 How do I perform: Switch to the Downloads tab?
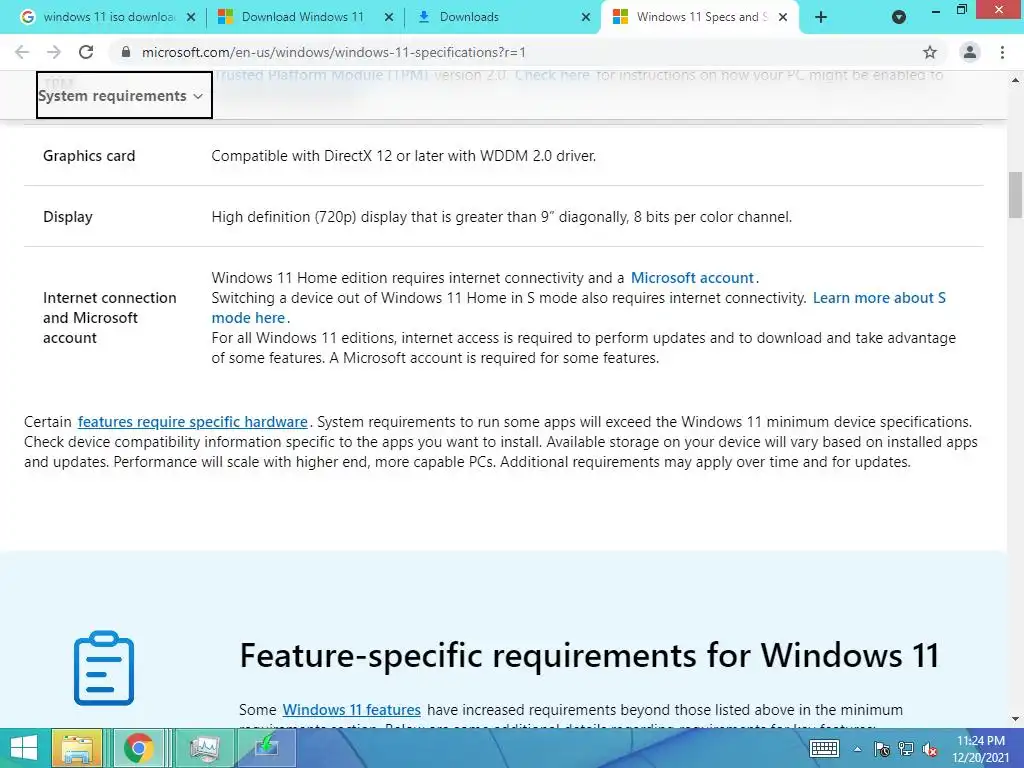pyautogui.click(x=502, y=17)
